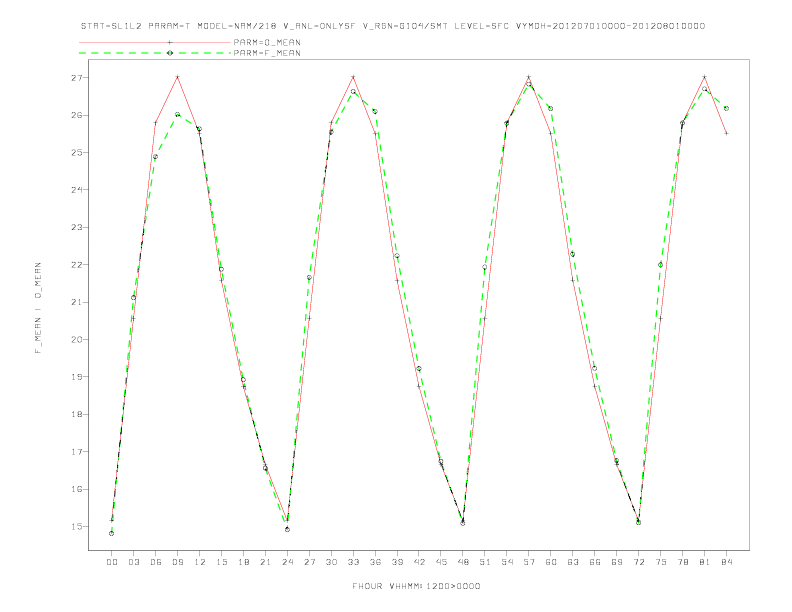Click x-axis forecast hour label 57

(529, 562)
